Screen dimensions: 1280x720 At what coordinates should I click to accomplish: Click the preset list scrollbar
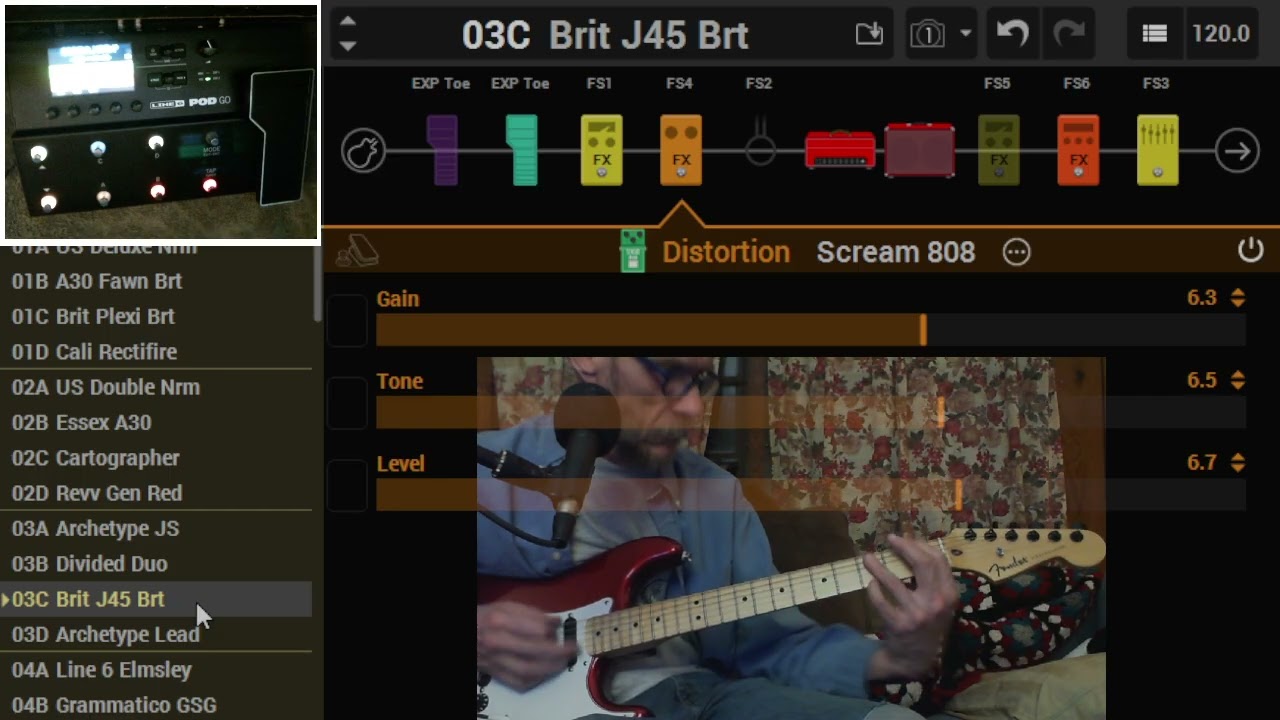[318, 284]
